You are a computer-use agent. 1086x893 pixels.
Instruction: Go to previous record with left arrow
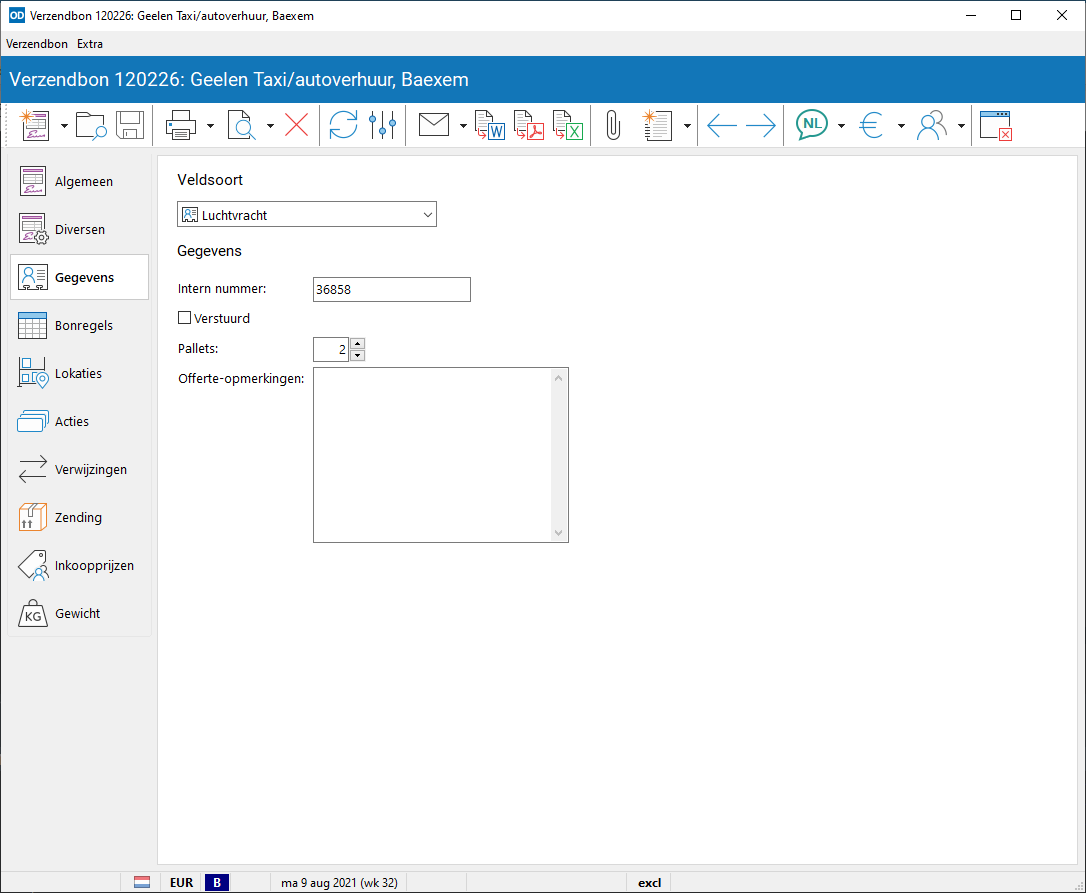722,125
